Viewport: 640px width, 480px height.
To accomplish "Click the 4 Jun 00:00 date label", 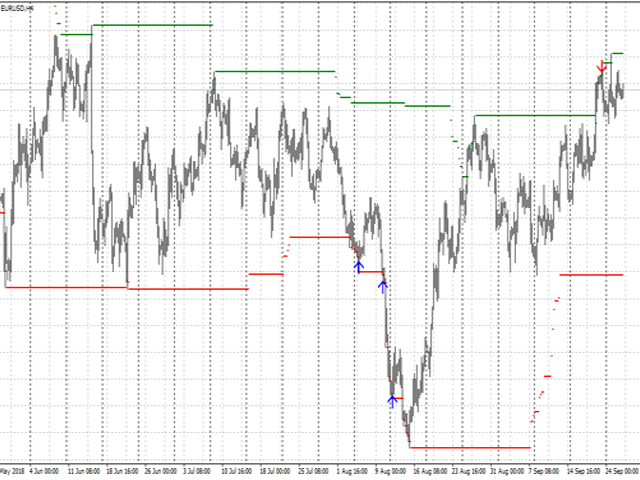I will [x=45, y=468].
